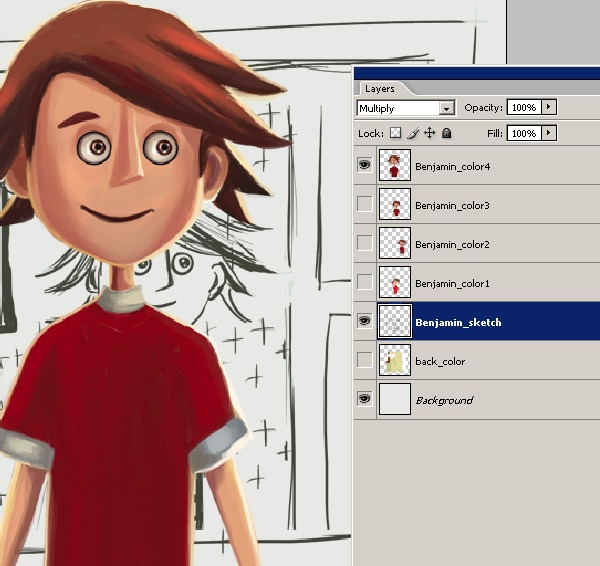Select the Layers tab

(380, 89)
